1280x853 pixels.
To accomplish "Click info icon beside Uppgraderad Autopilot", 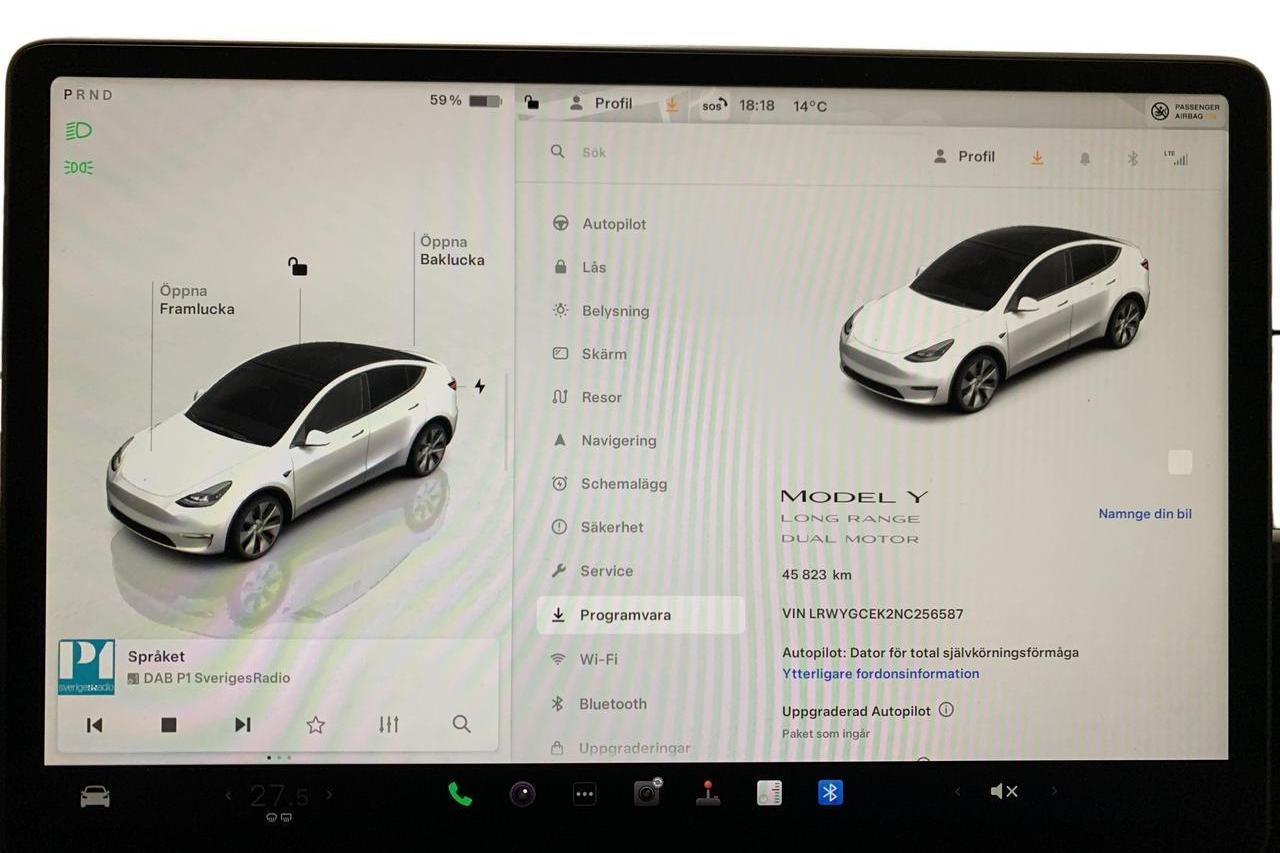I will point(946,710).
